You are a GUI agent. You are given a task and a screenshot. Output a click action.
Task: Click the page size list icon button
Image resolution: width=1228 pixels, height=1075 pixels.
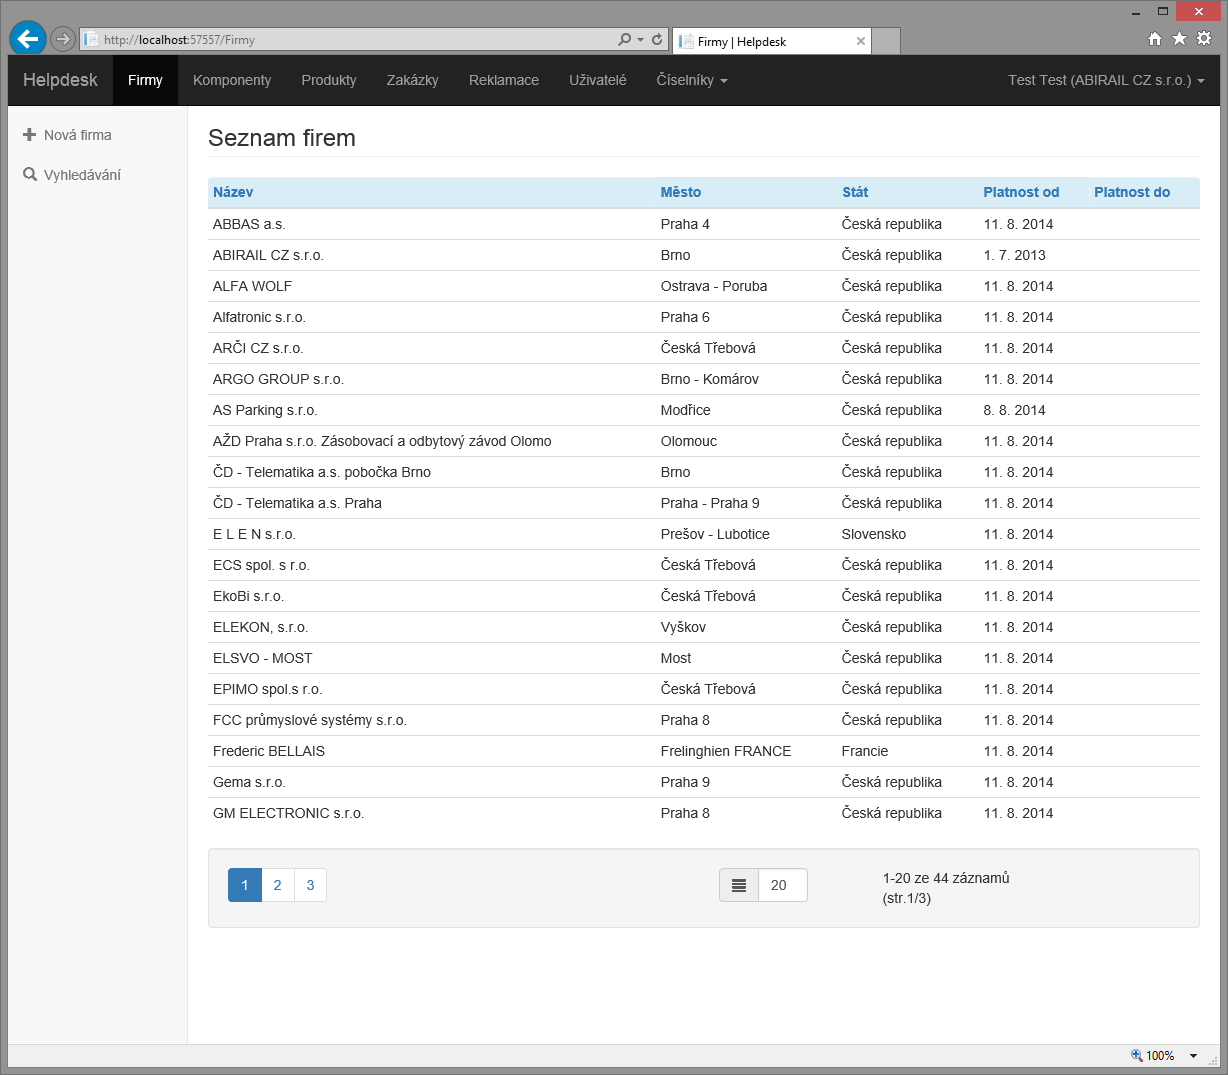pyautogui.click(x=739, y=885)
